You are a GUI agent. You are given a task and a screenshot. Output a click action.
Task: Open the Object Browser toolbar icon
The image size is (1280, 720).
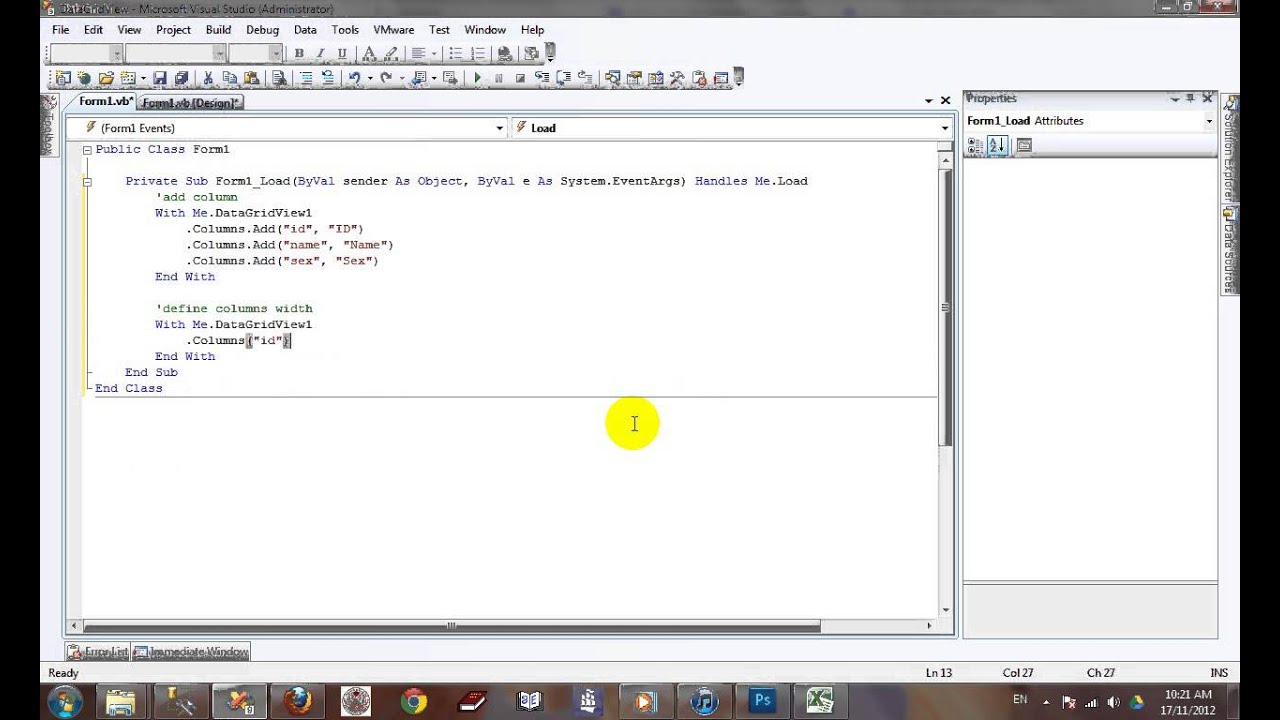point(656,78)
